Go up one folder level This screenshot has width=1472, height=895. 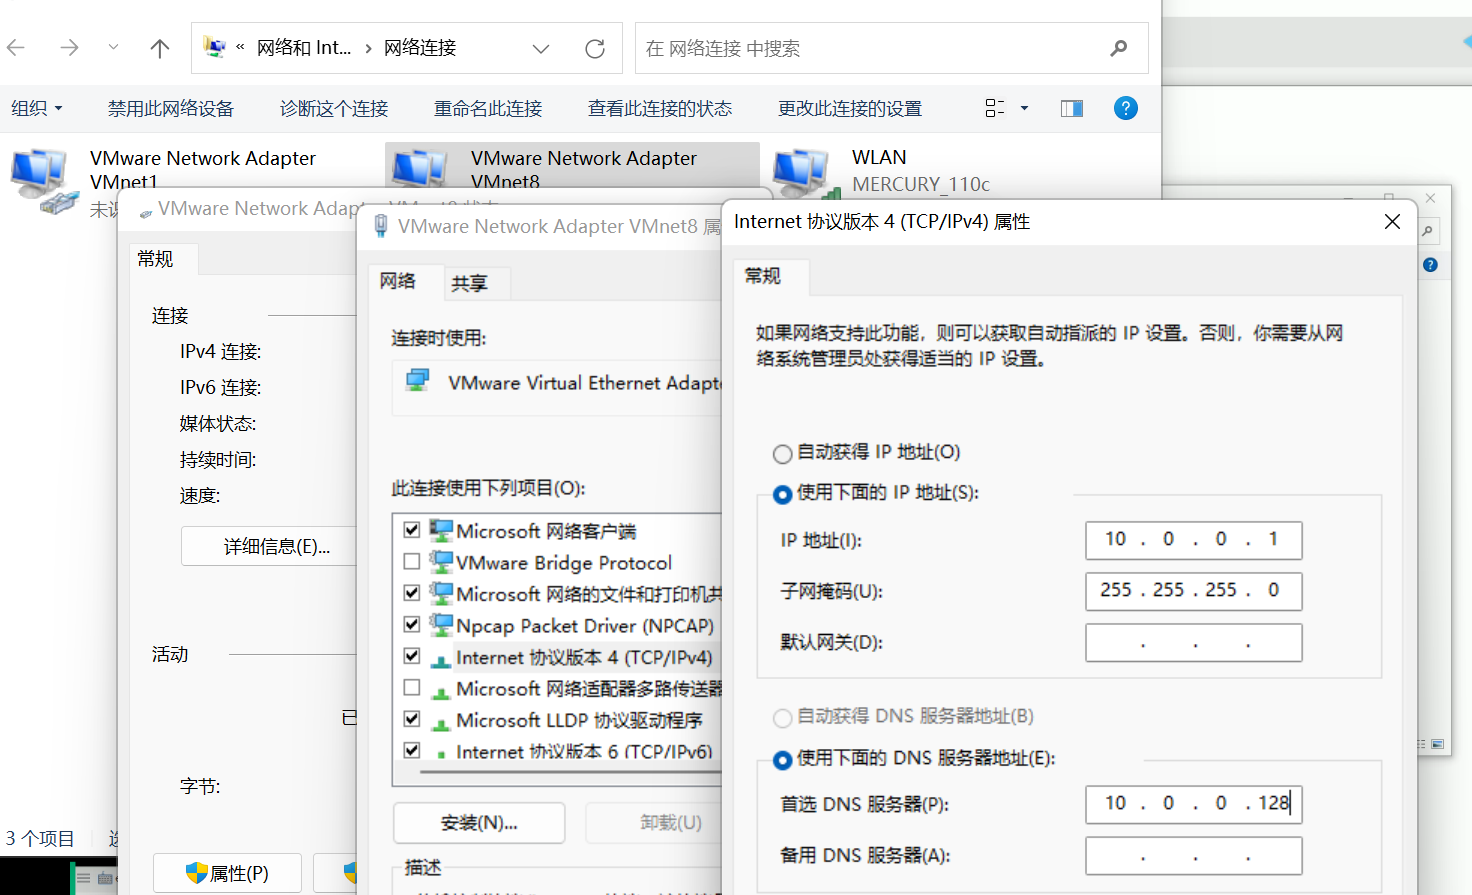coord(159,48)
